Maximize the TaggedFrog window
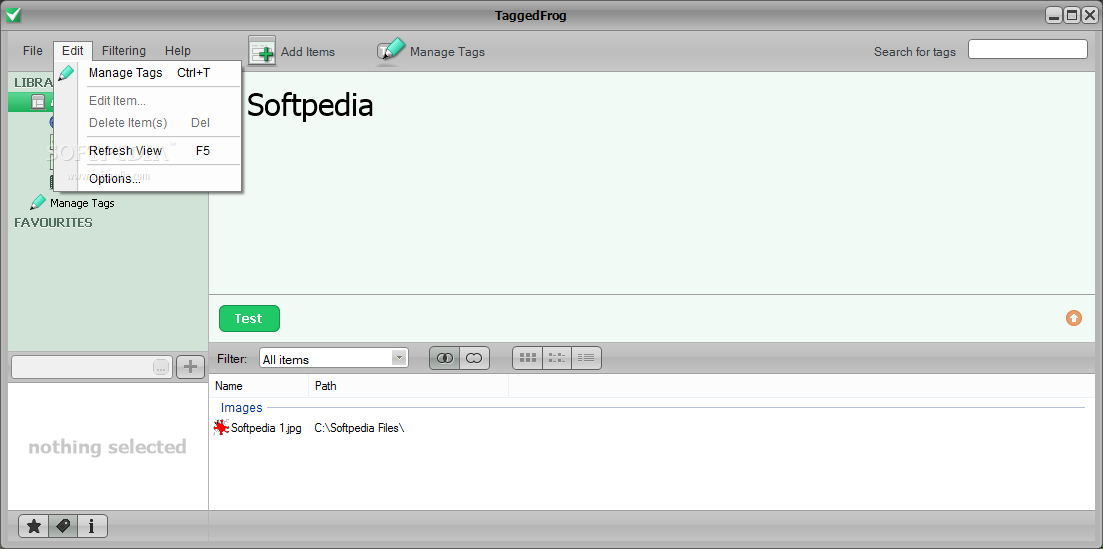Image resolution: width=1103 pixels, height=549 pixels. pyautogui.click(x=1071, y=15)
